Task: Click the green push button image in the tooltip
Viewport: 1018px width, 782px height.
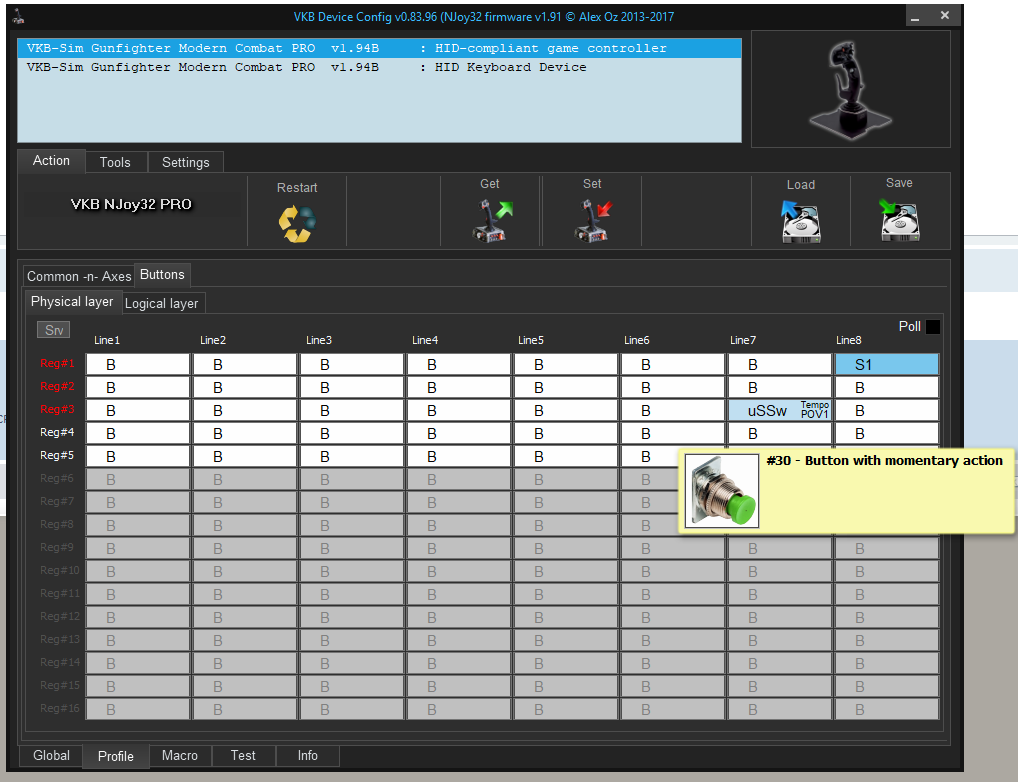Action: pos(722,490)
